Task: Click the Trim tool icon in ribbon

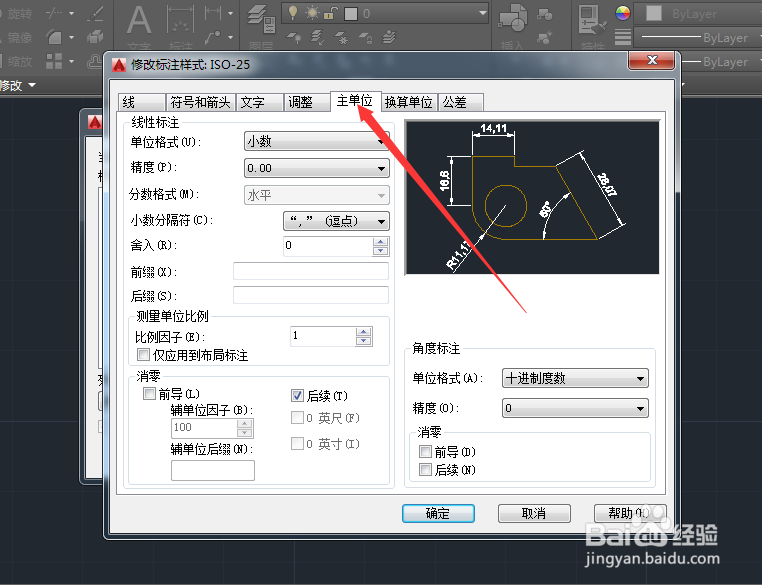Action: (x=54, y=14)
